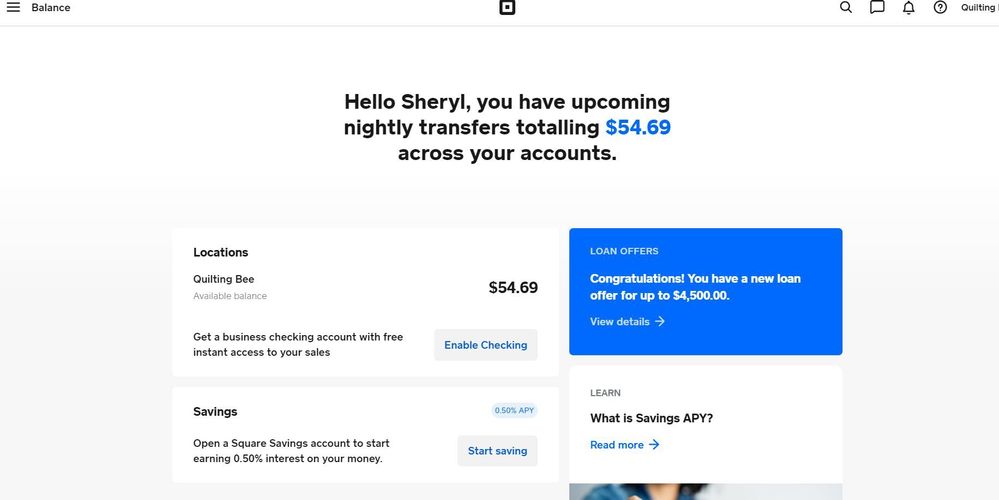Viewport: 999px width, 500px height.
Task: Open the View details loan link
Action: pyautogui.click(x=620, y=322)
